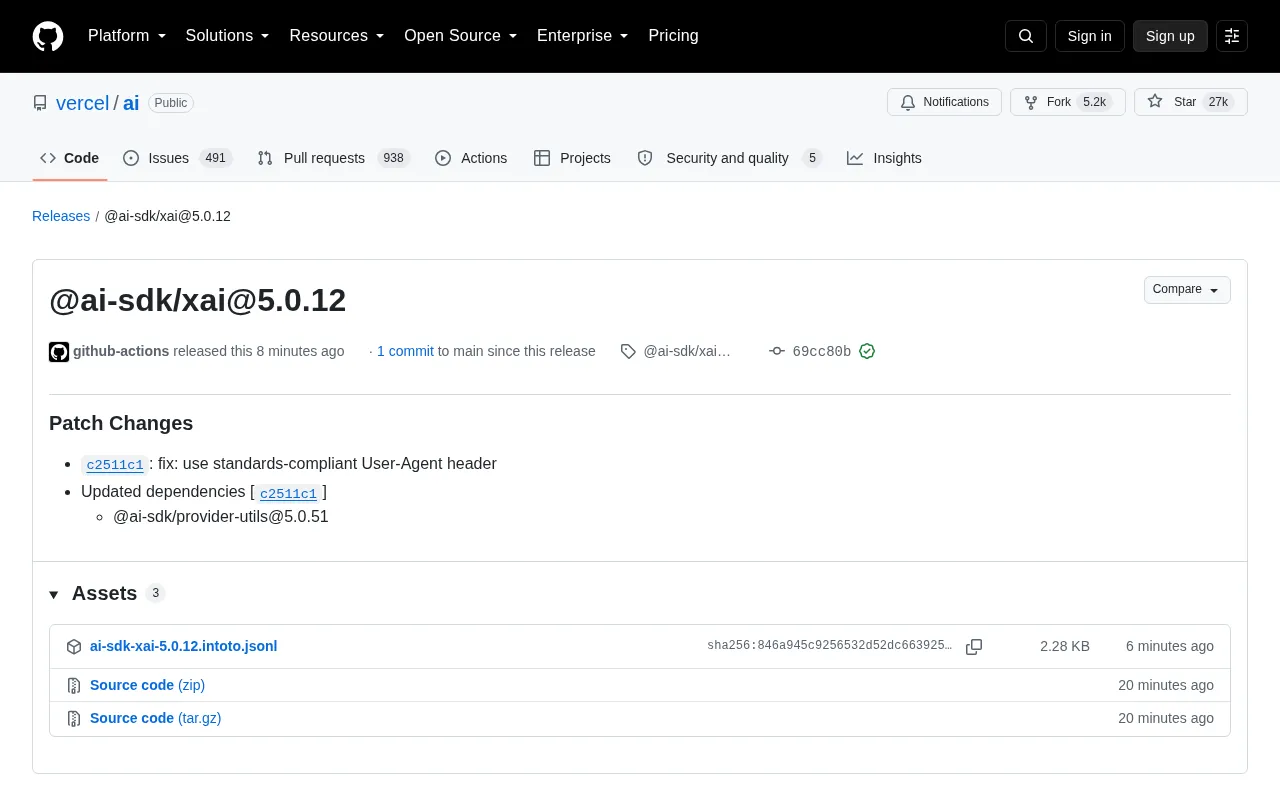Click the repository icon beside vercel
The width and height of the screenshot is (1280, 800).
coord(40,103)
